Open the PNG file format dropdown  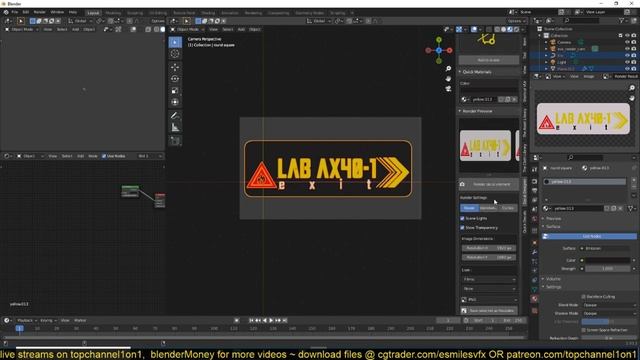click(489, 300)
